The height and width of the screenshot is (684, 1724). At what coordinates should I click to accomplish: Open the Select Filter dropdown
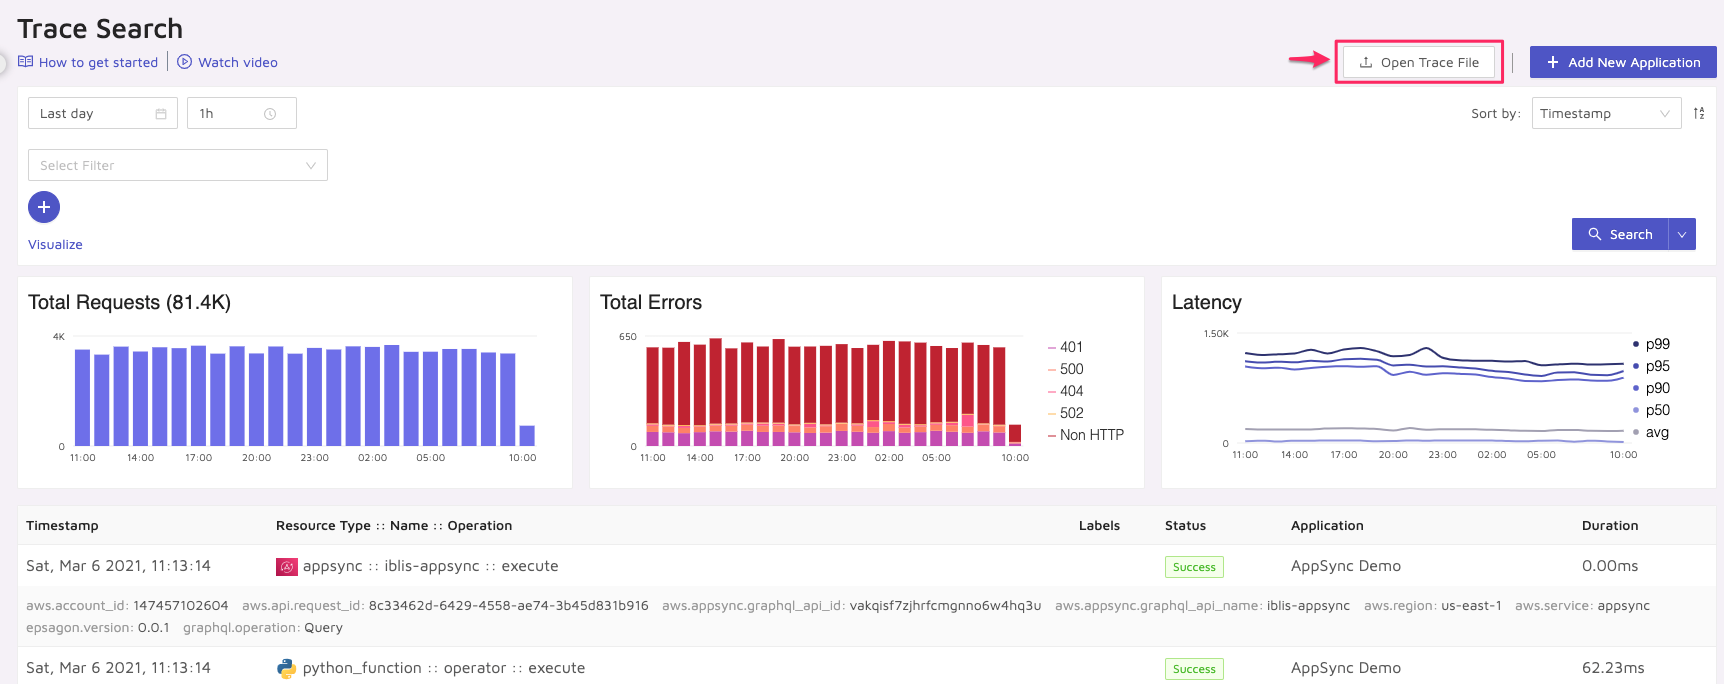coord(178,165)
